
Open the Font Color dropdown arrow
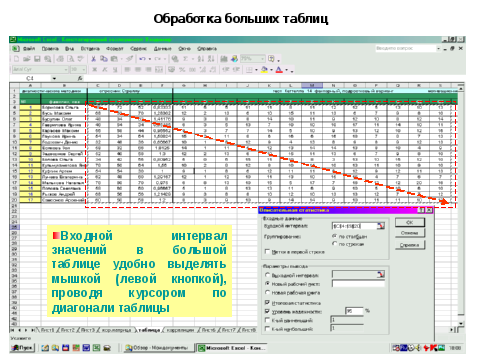point(286,69)
